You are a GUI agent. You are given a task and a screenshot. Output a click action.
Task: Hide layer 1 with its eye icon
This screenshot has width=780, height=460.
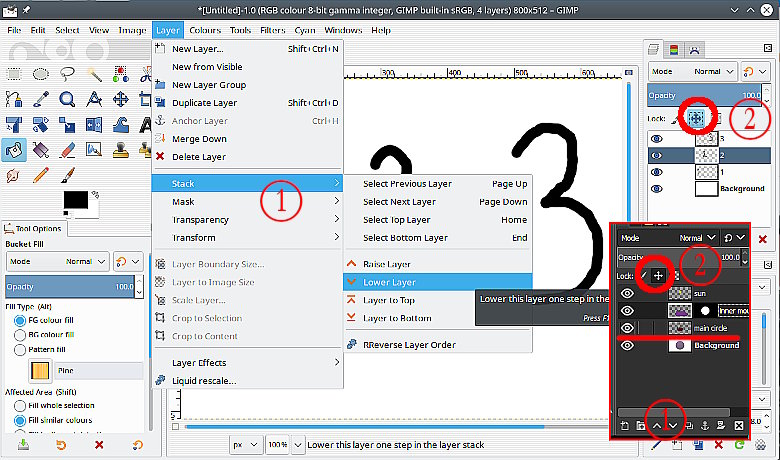[657, 172]
